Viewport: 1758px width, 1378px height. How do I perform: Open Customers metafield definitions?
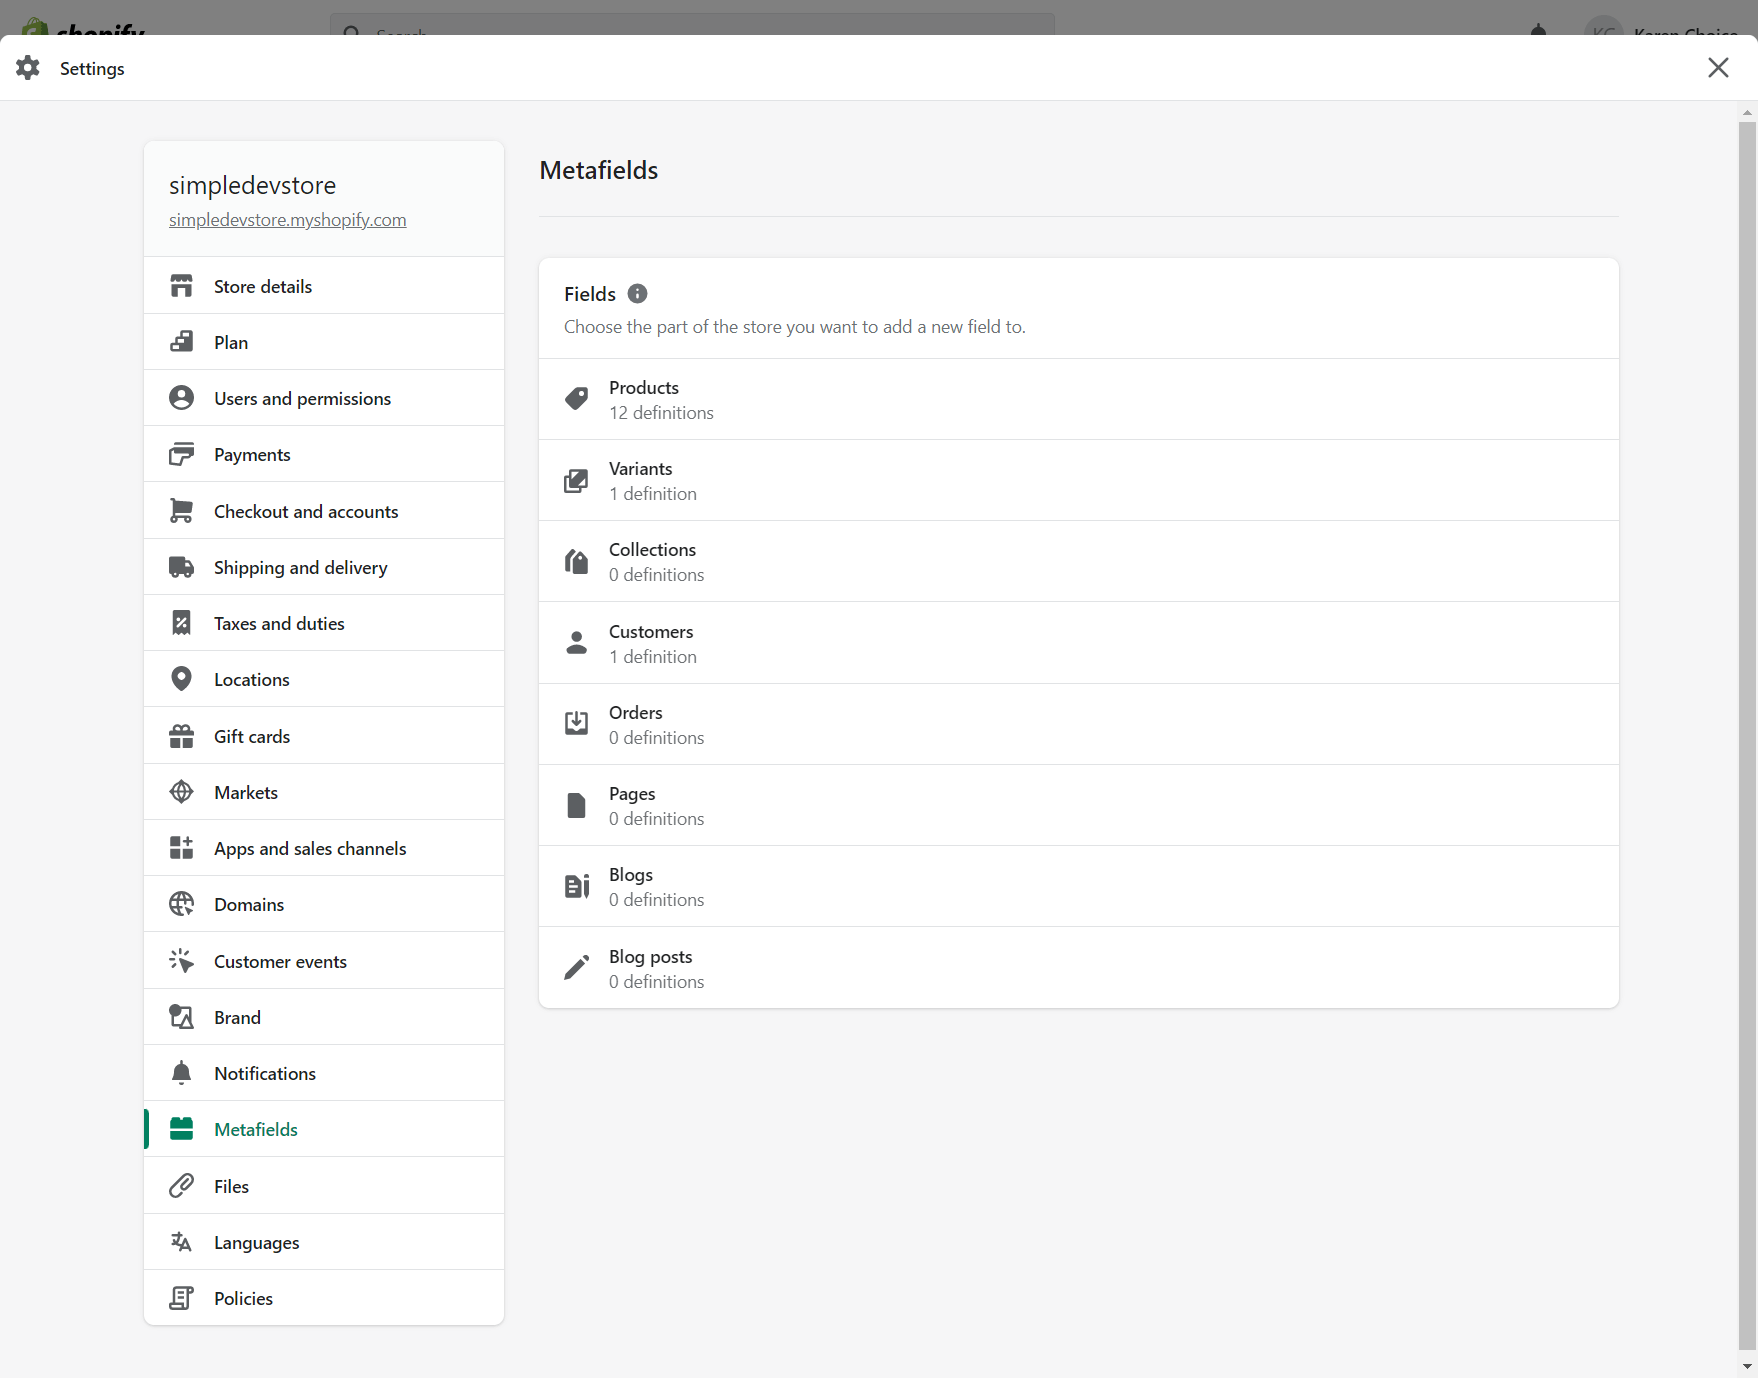1079,643
